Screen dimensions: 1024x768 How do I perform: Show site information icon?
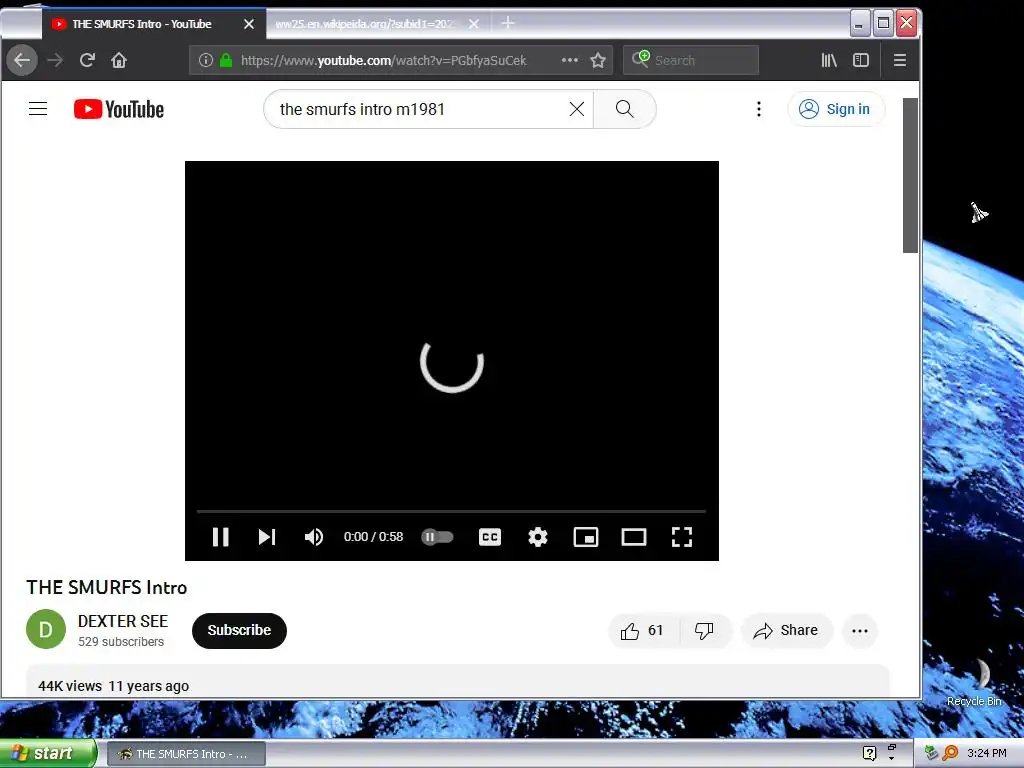coord(206,60)
